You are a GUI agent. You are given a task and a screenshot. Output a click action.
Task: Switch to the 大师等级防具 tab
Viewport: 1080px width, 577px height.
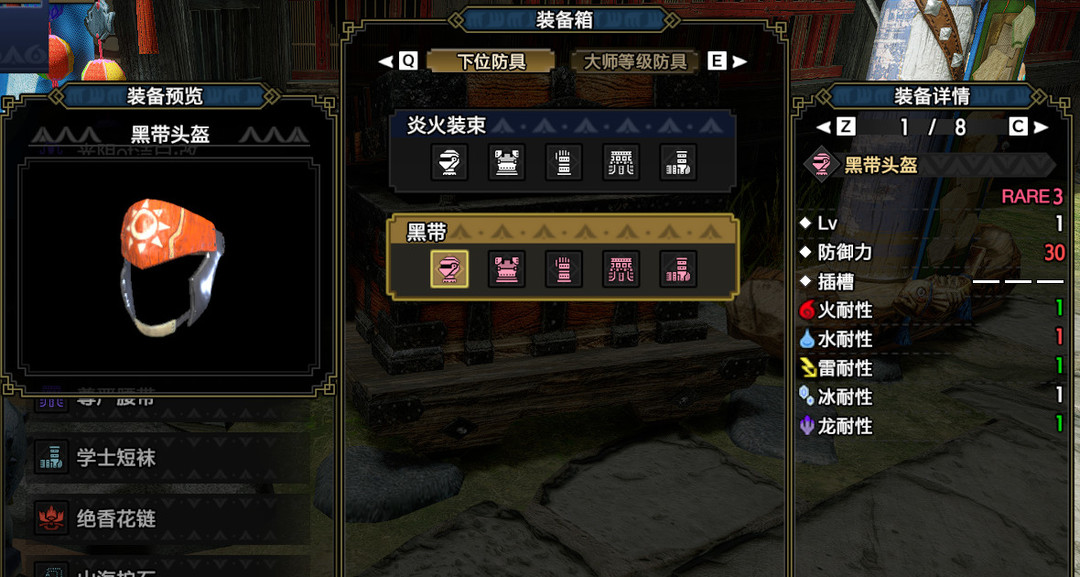[x=635, y=61]
